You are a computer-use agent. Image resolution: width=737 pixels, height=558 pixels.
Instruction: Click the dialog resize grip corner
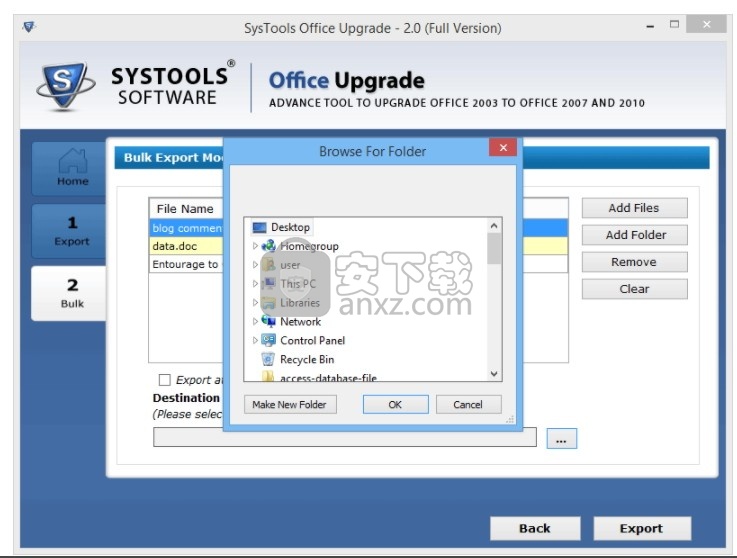[x=510, y=419]
